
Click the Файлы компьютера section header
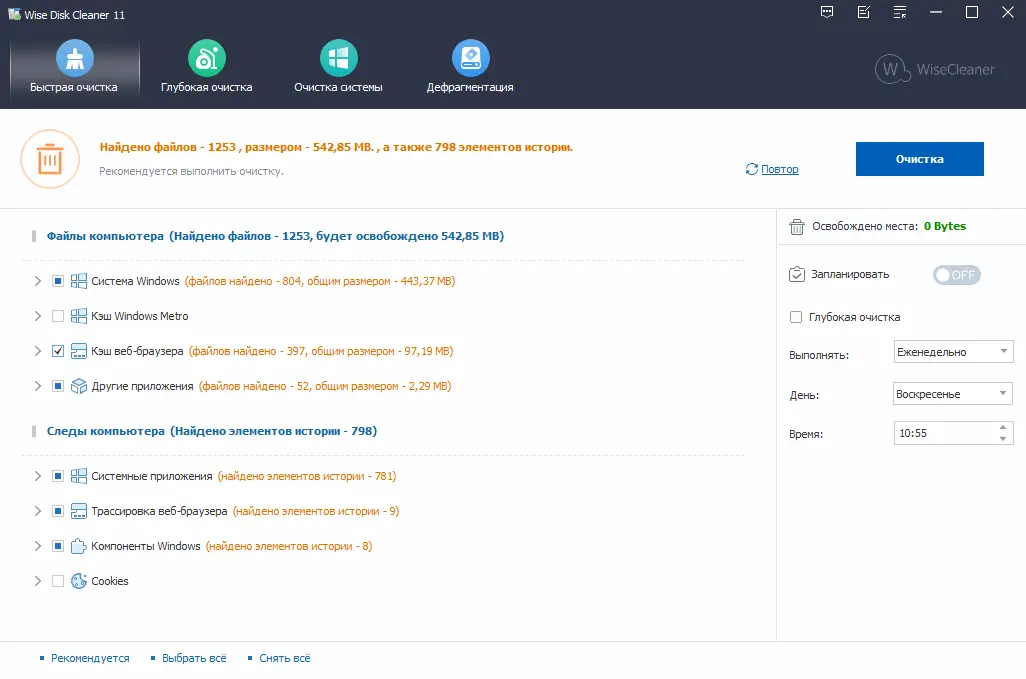coord(275,236)
